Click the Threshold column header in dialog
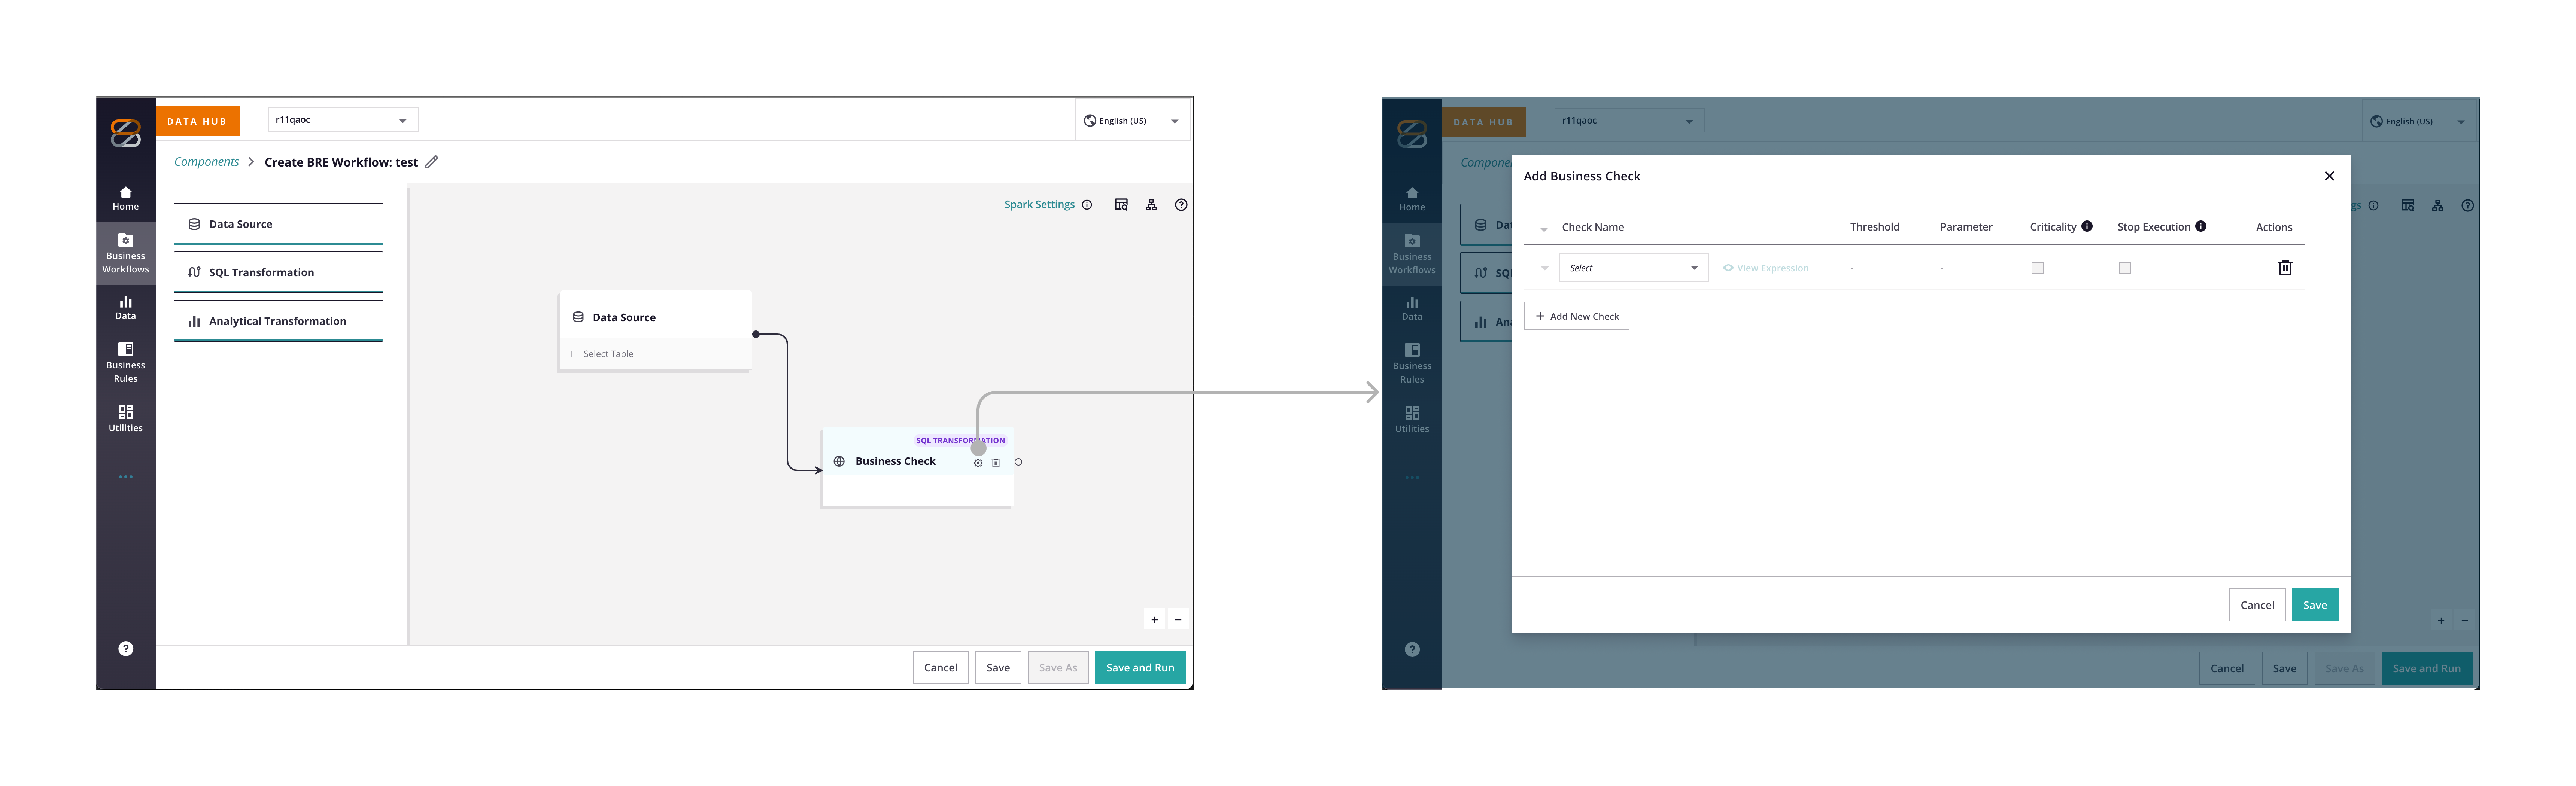Viewport: 2576px width, 786px height. (x=1874, y=227)
